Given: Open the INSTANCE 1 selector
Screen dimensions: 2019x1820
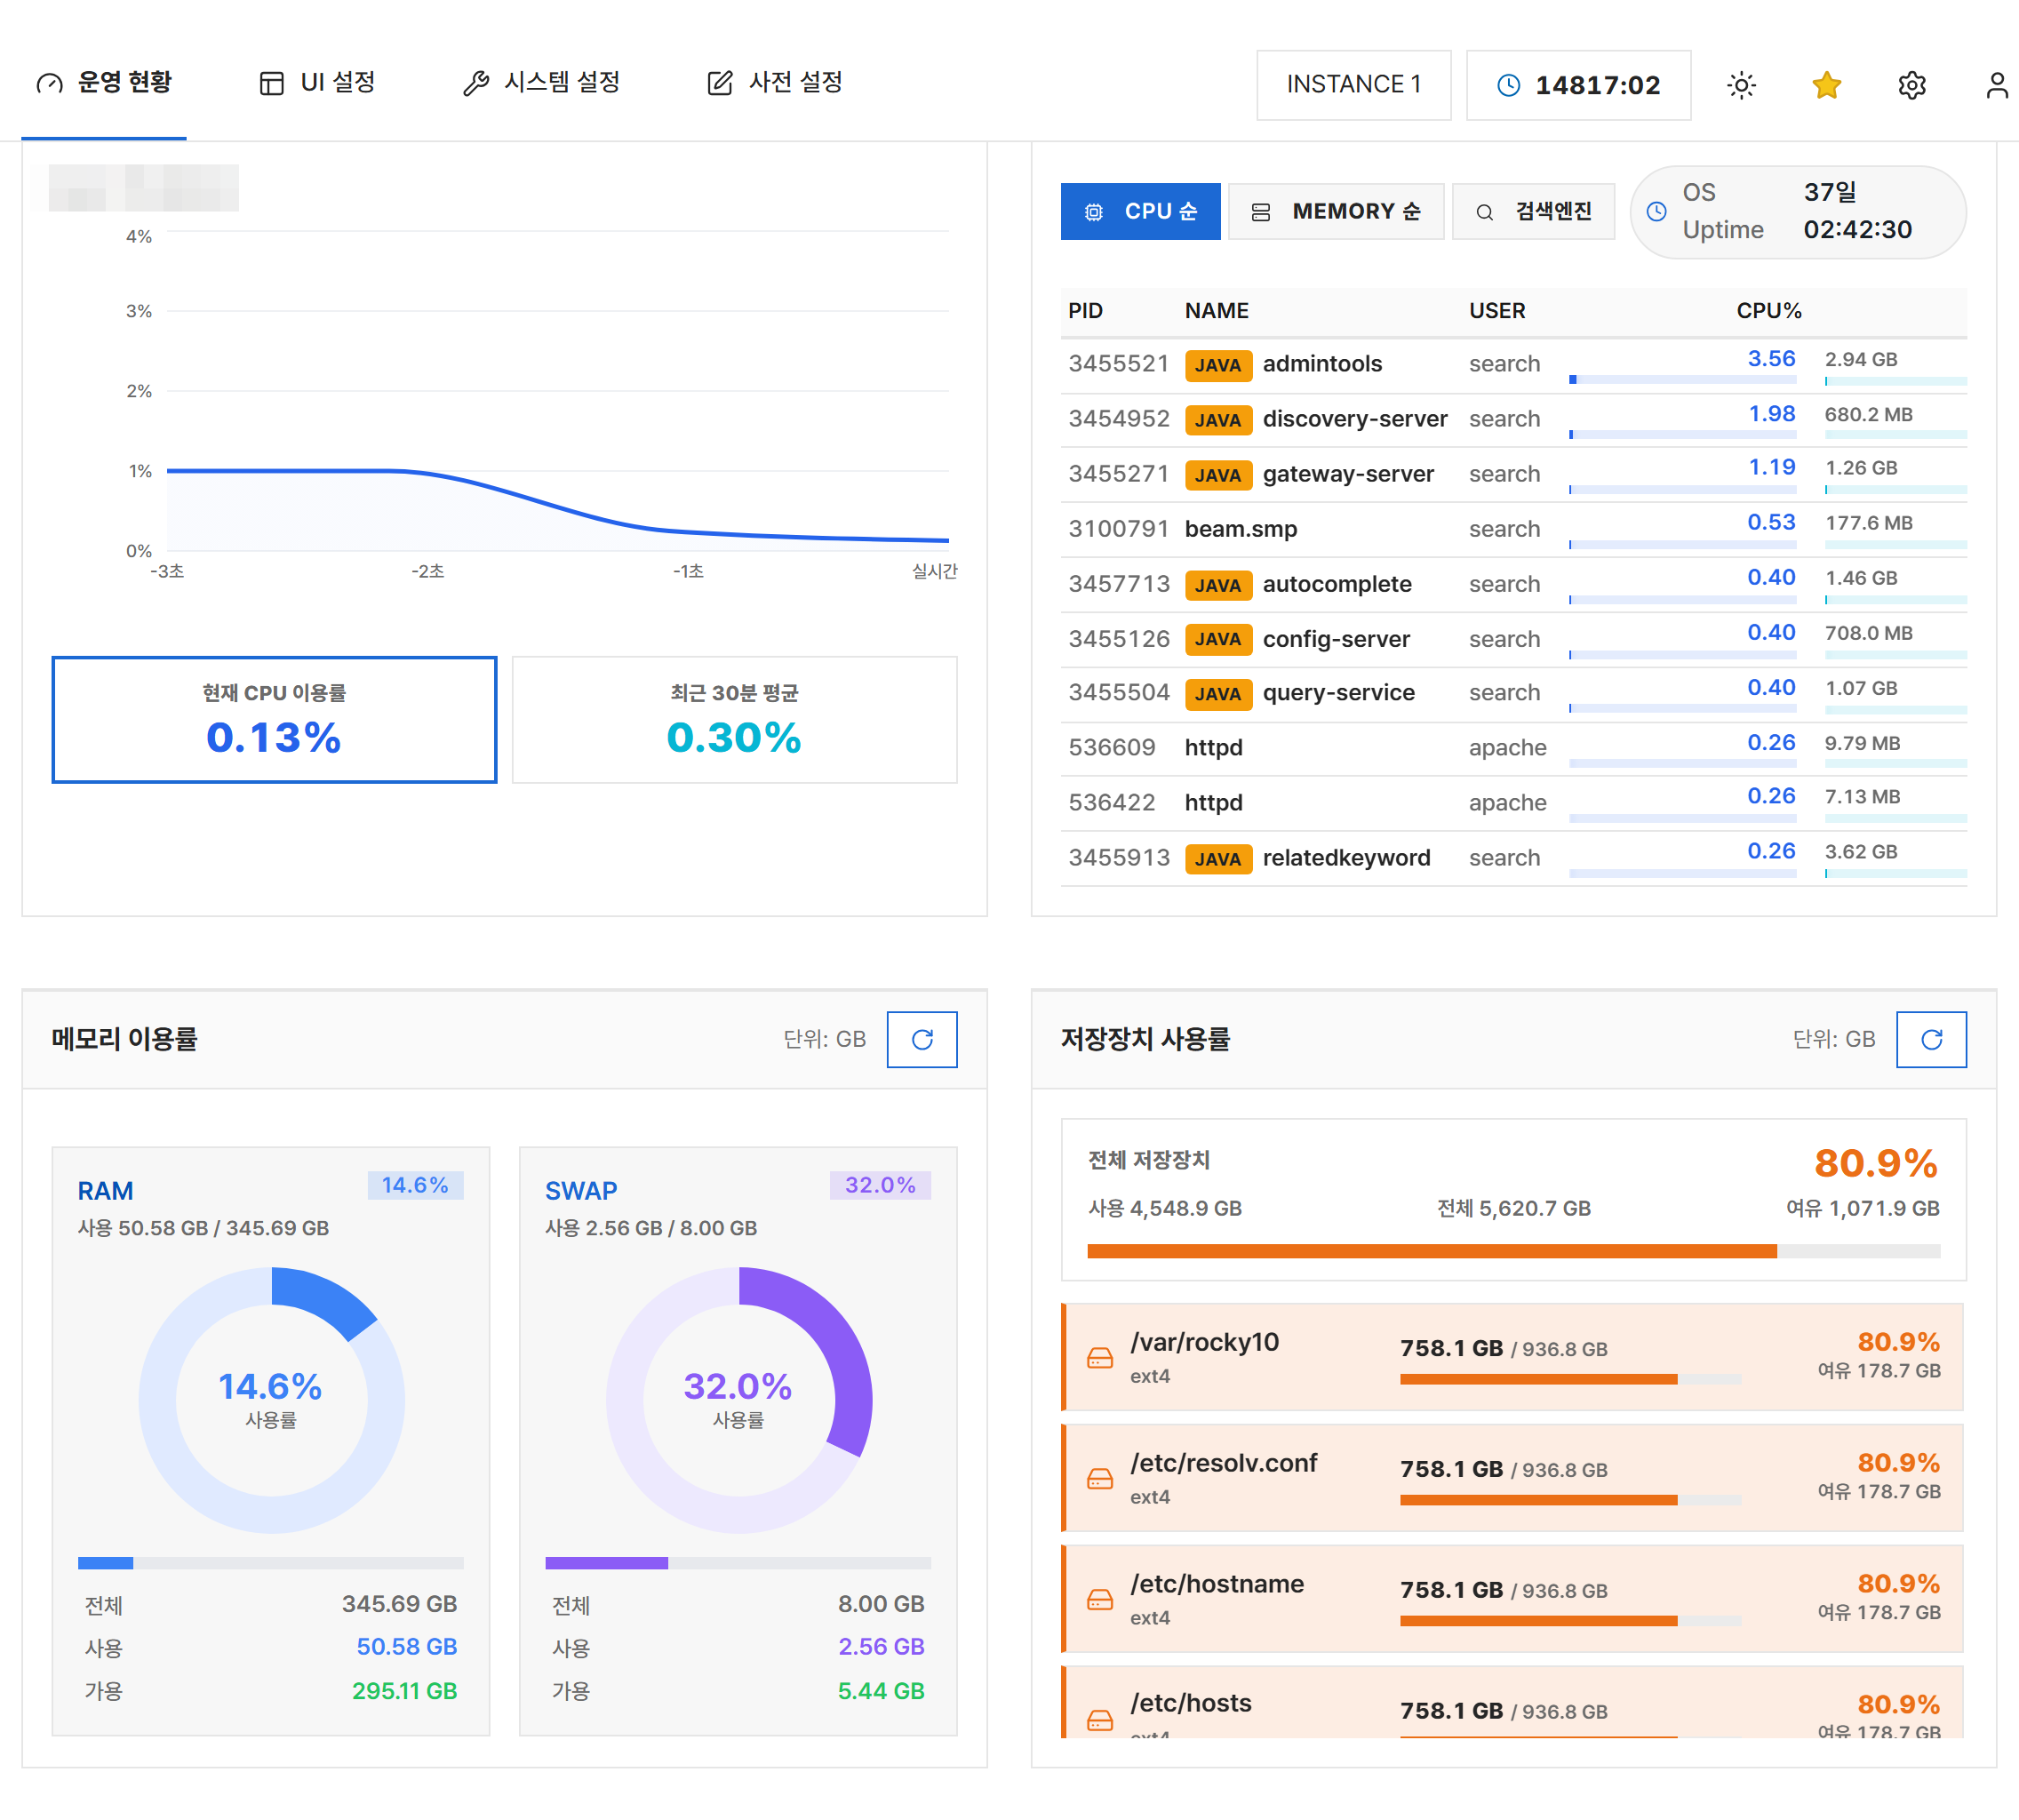Looking at the screenshot, I should pos(1353,85).
